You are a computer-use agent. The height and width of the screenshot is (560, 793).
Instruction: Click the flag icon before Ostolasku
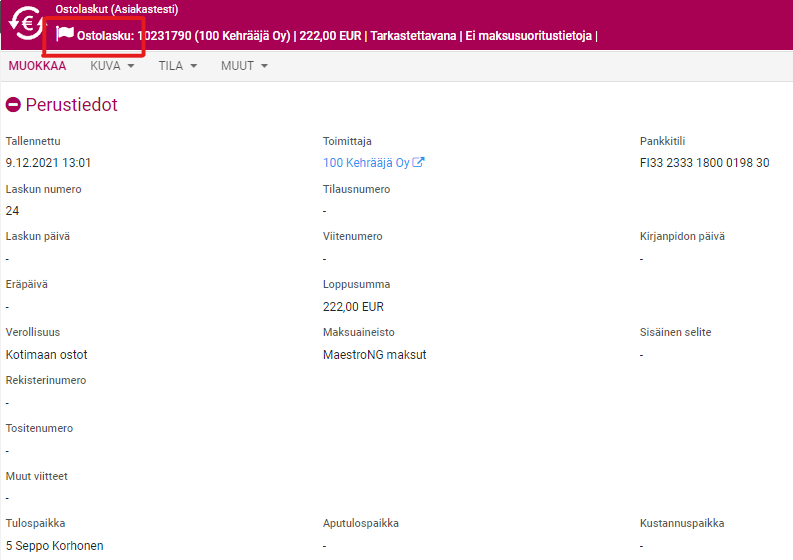[x=65, y=34]
